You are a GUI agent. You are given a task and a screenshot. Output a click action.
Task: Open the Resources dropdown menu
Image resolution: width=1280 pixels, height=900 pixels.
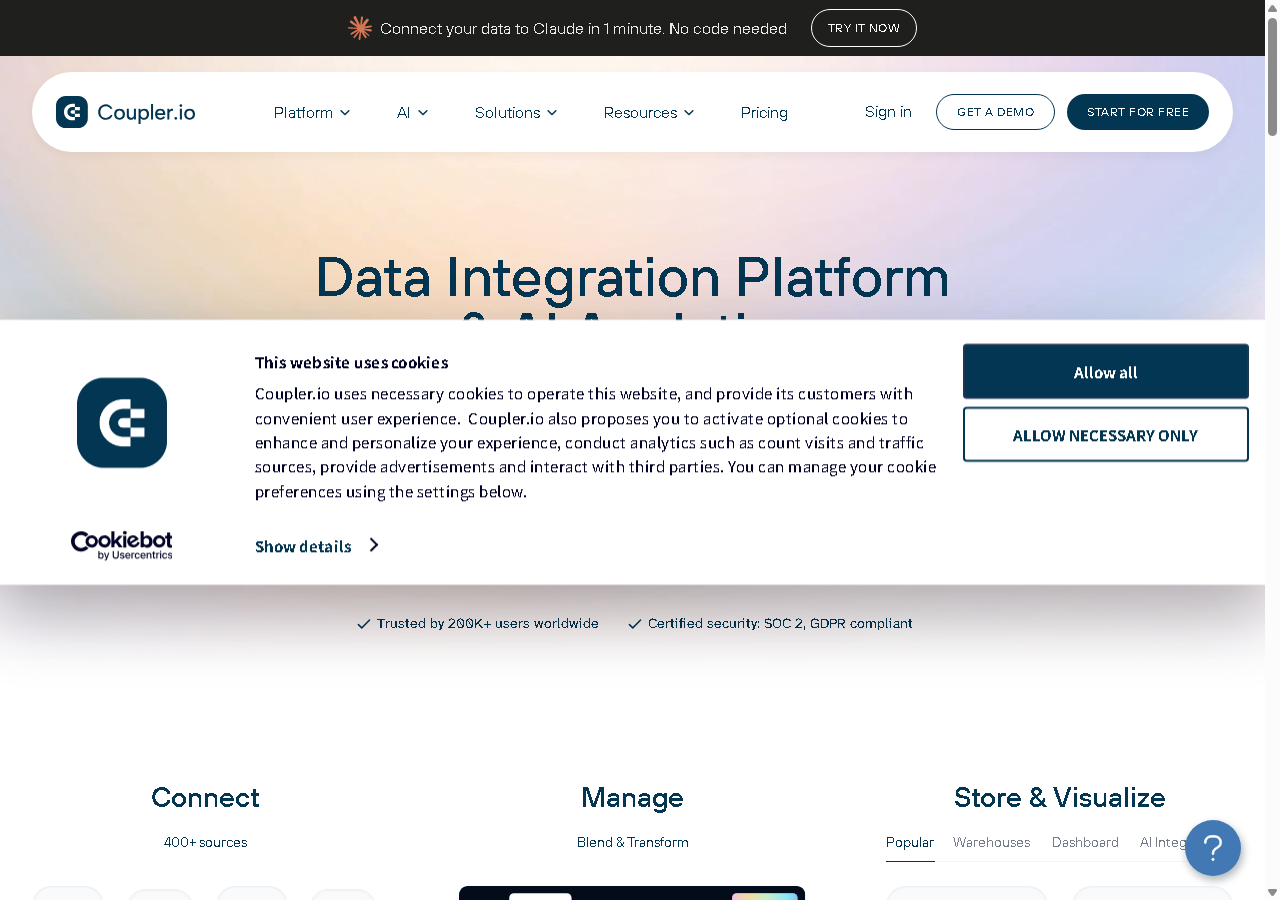649,112
